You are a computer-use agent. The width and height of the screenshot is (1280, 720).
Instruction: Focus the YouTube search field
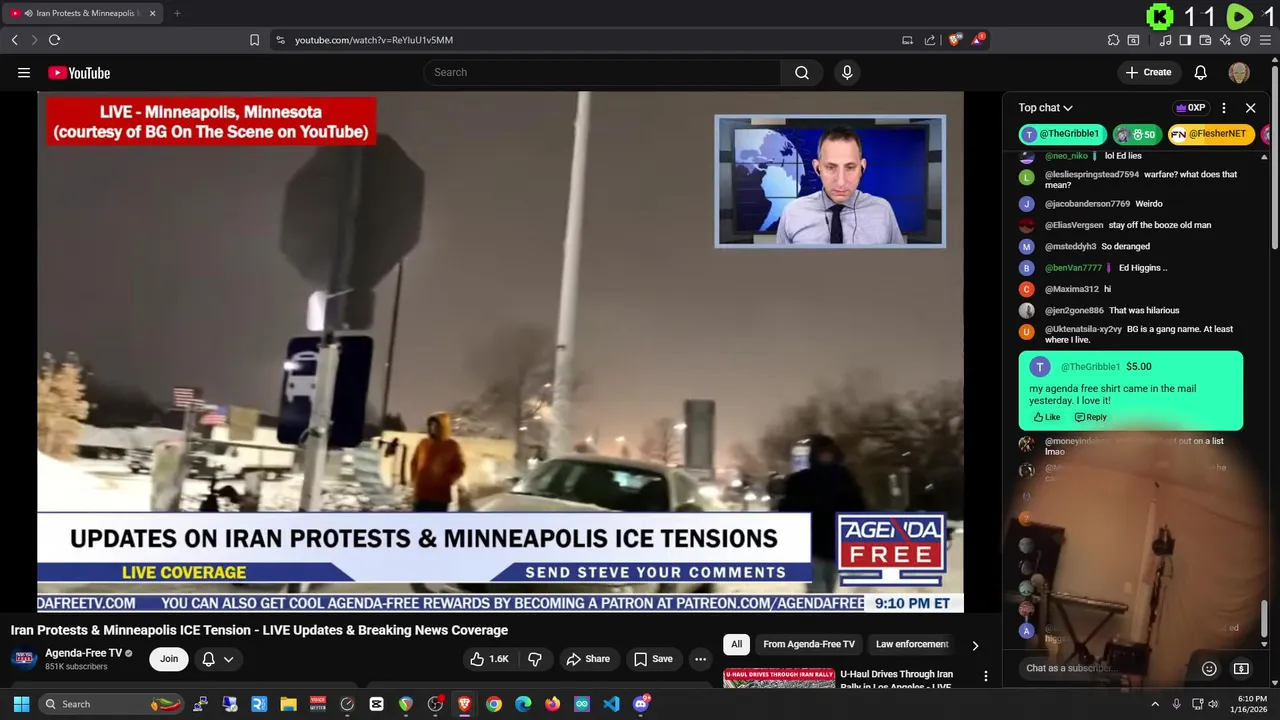(x=602, y=72)
